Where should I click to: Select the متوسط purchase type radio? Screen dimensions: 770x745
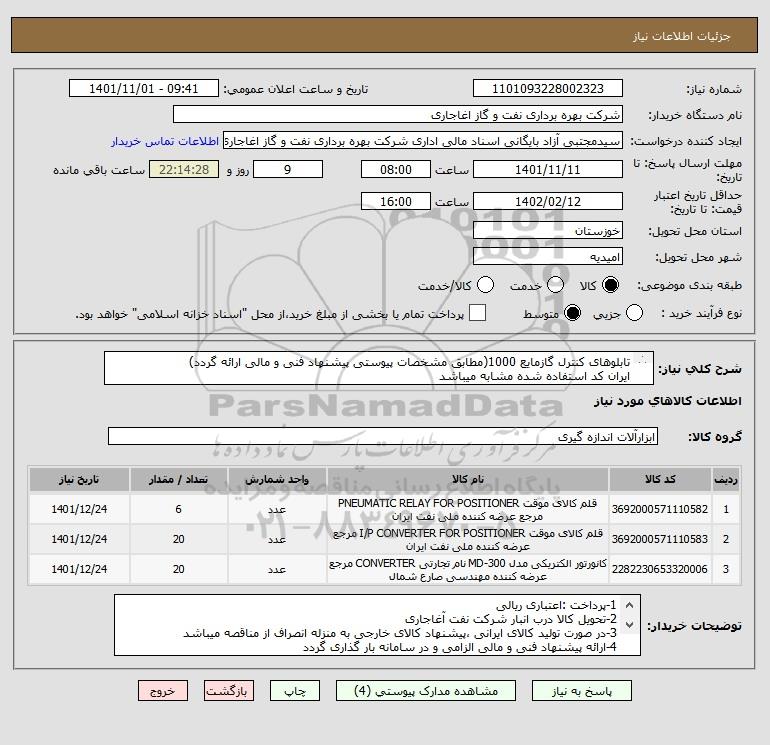tap(573, 313)
